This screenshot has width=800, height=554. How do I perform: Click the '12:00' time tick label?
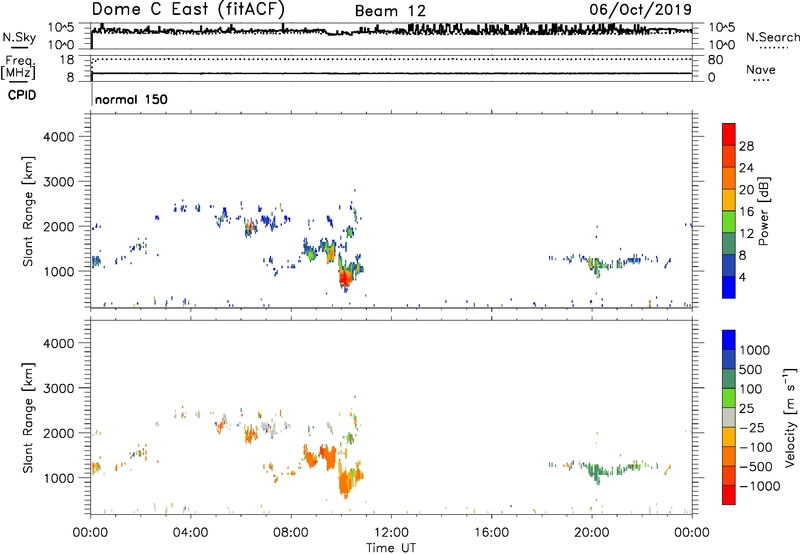click(391, 533)
